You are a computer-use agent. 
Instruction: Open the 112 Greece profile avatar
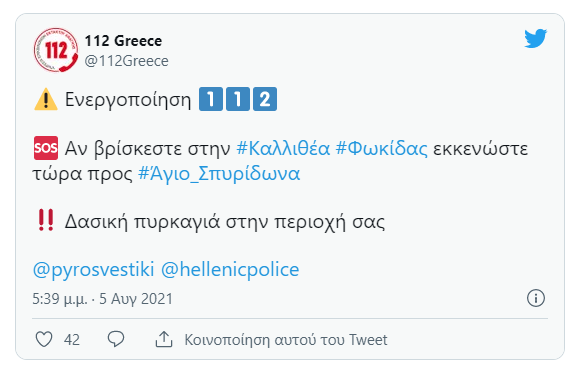[x=56, y=50]
